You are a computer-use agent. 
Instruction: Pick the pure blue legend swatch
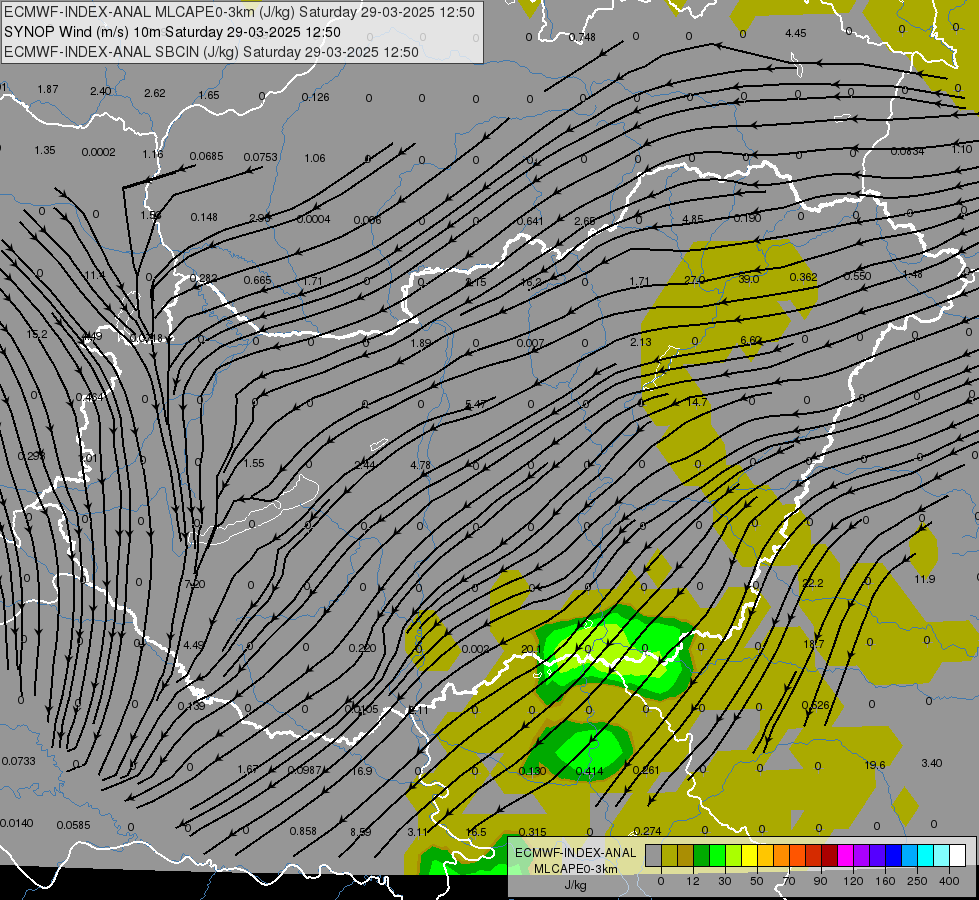893,856
